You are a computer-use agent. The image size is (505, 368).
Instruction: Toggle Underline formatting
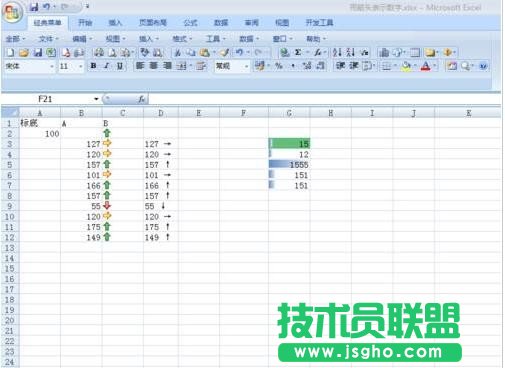tap(120, 66)
